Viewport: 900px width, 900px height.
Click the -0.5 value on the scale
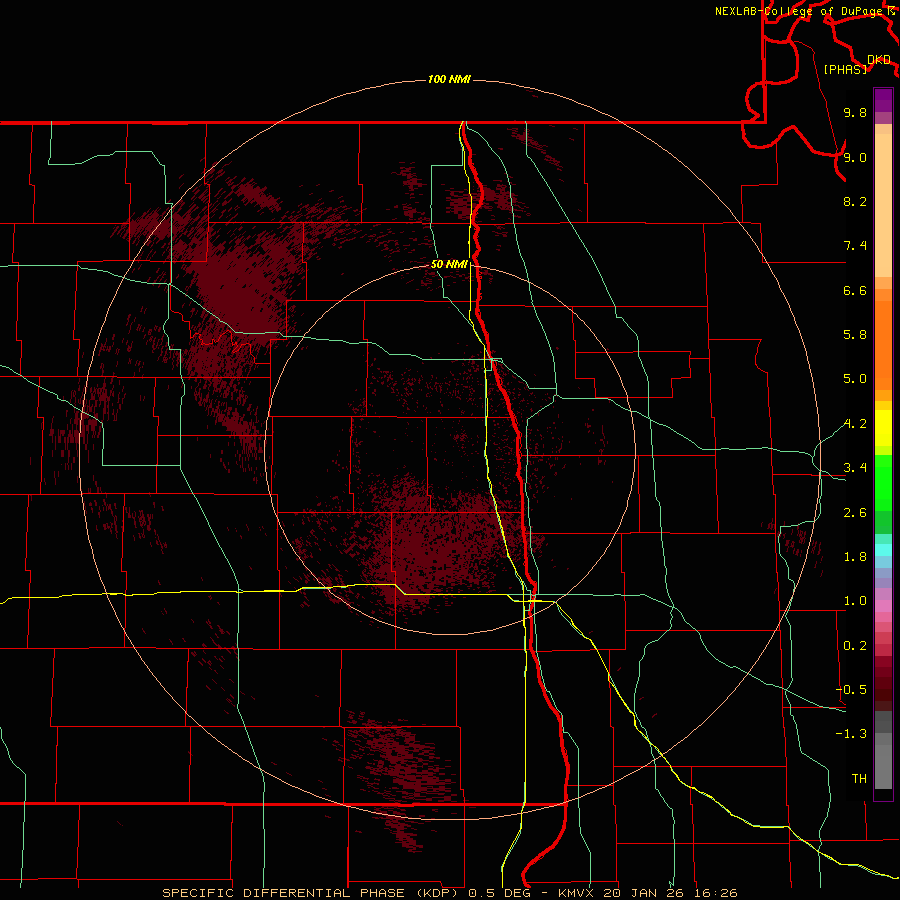[x=851, y=690]
